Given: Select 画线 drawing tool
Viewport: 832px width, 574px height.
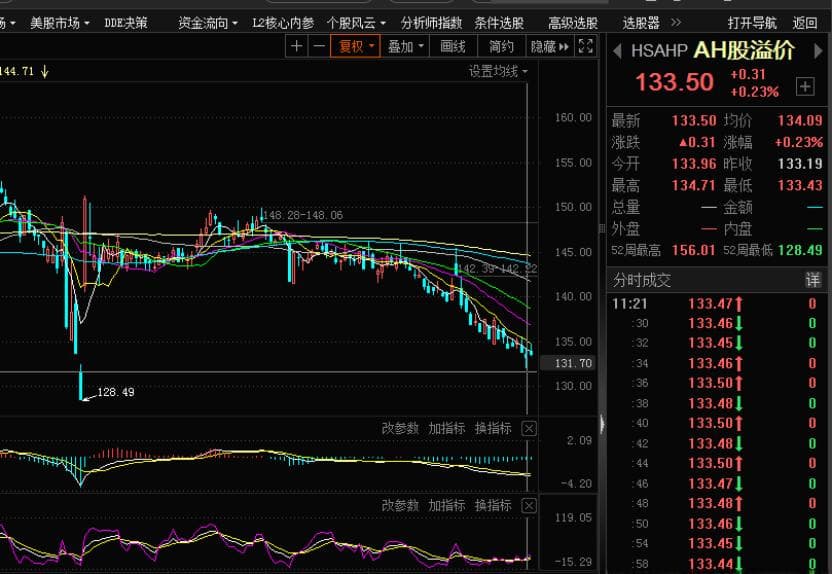Looking at the screenshot, I should click(x=453, y=46).
